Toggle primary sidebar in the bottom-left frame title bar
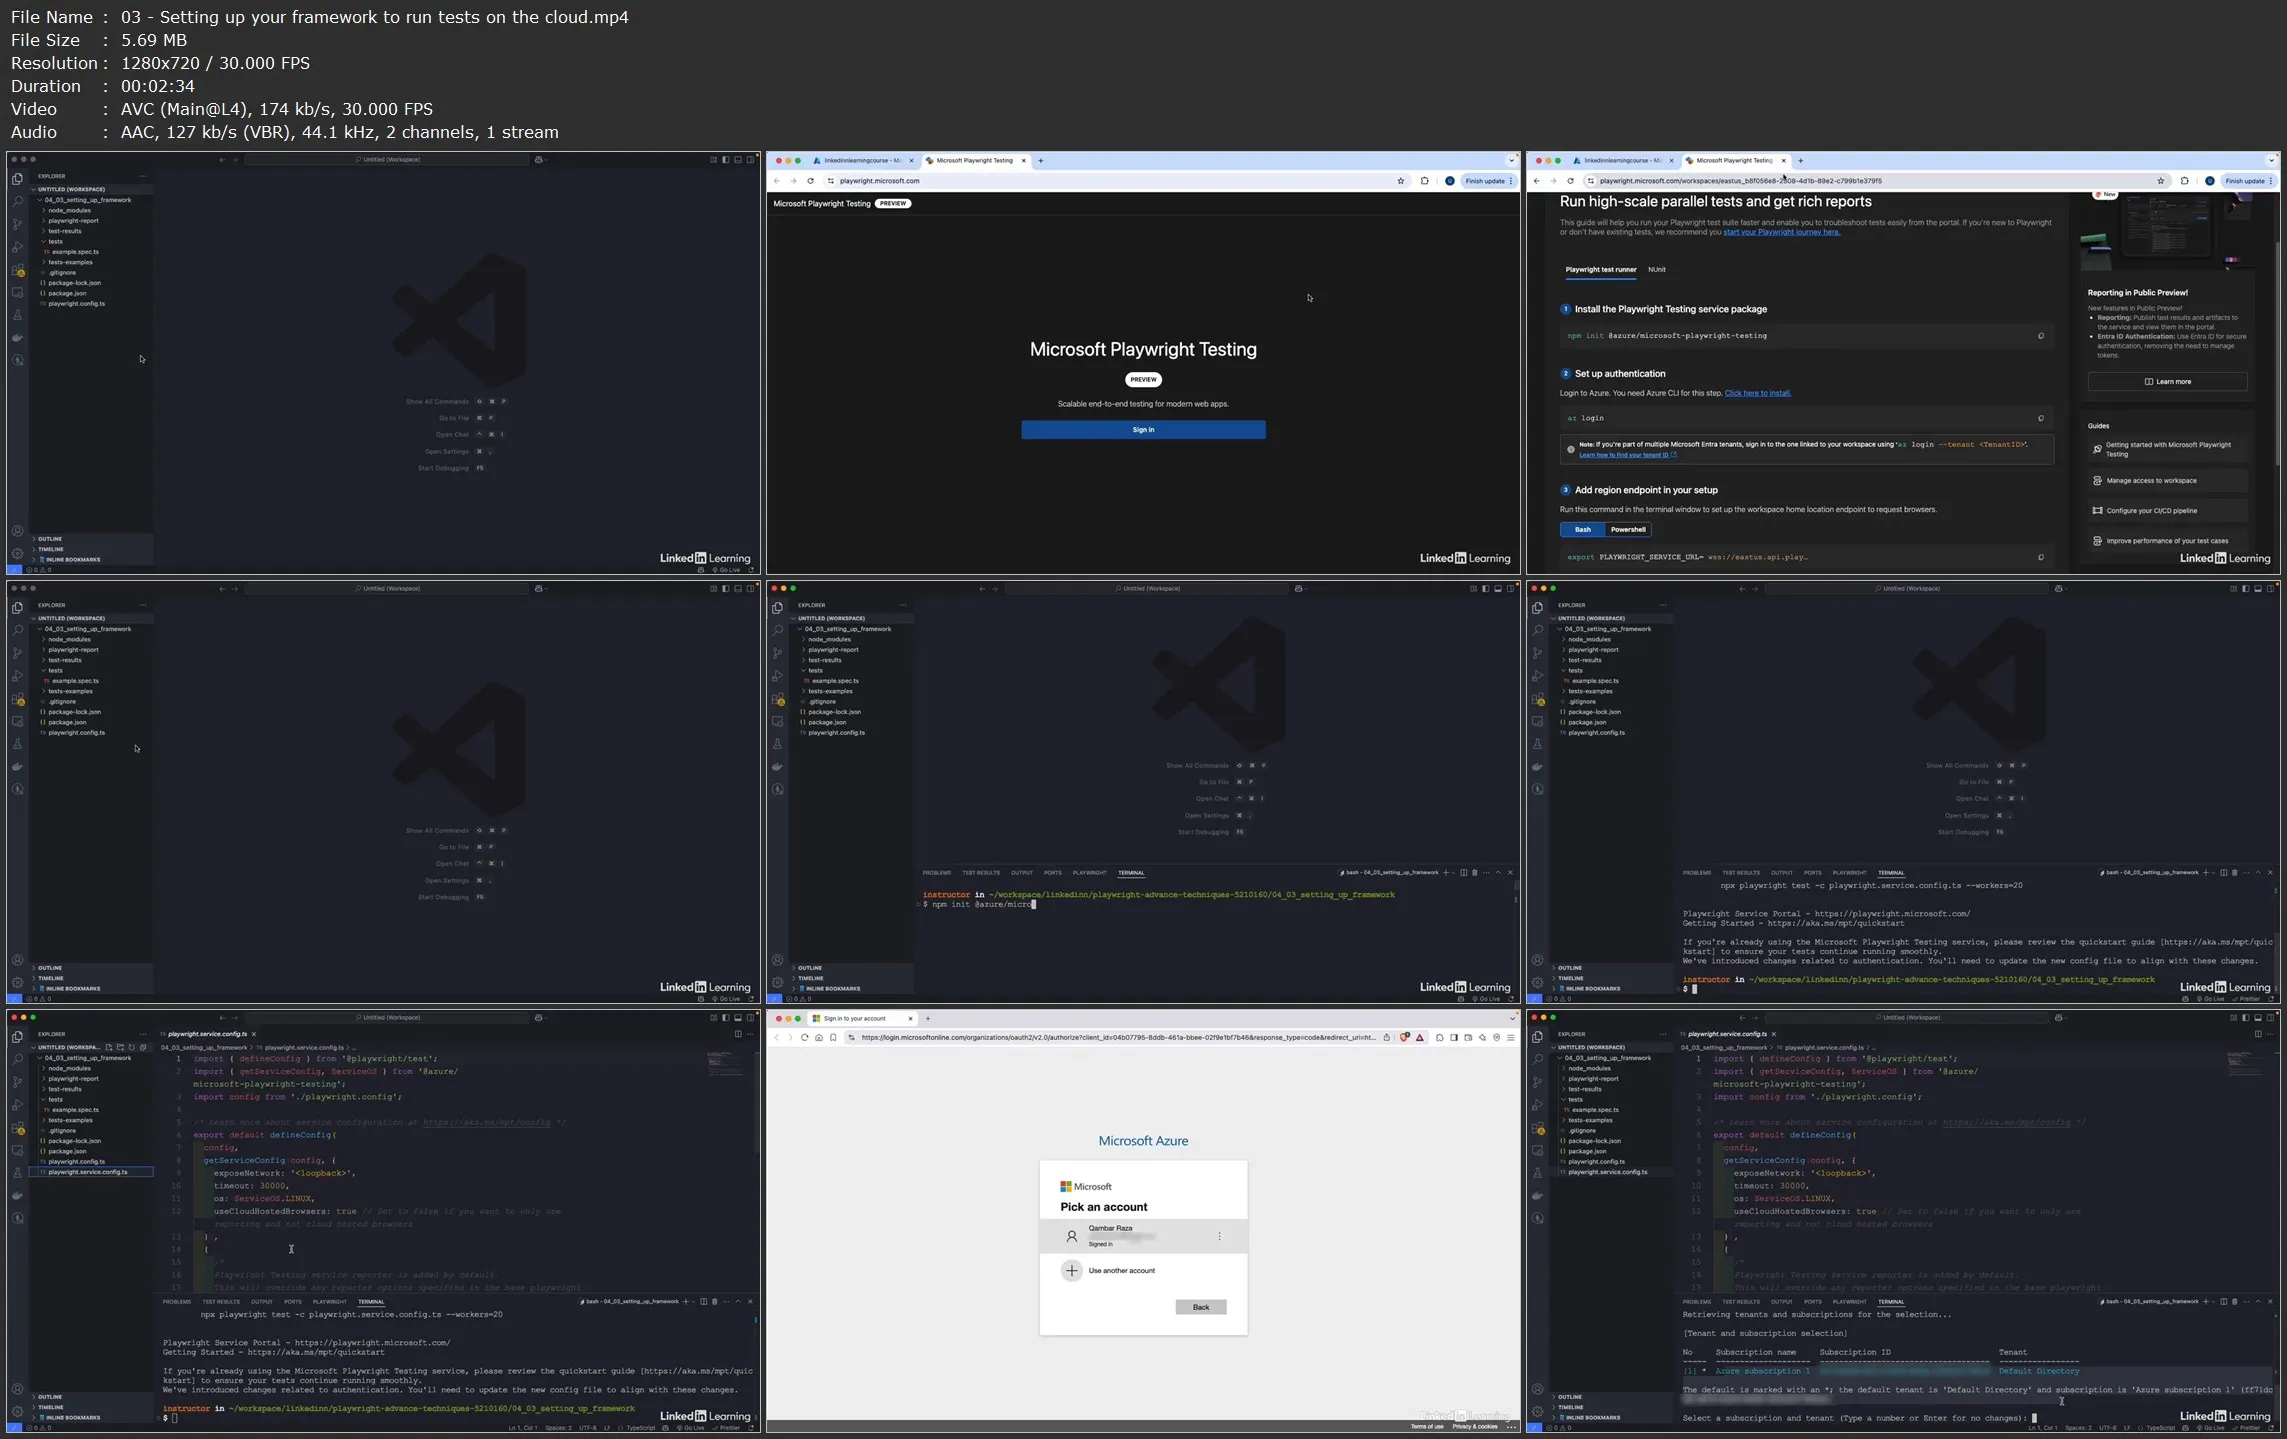 click(726, 1018)
